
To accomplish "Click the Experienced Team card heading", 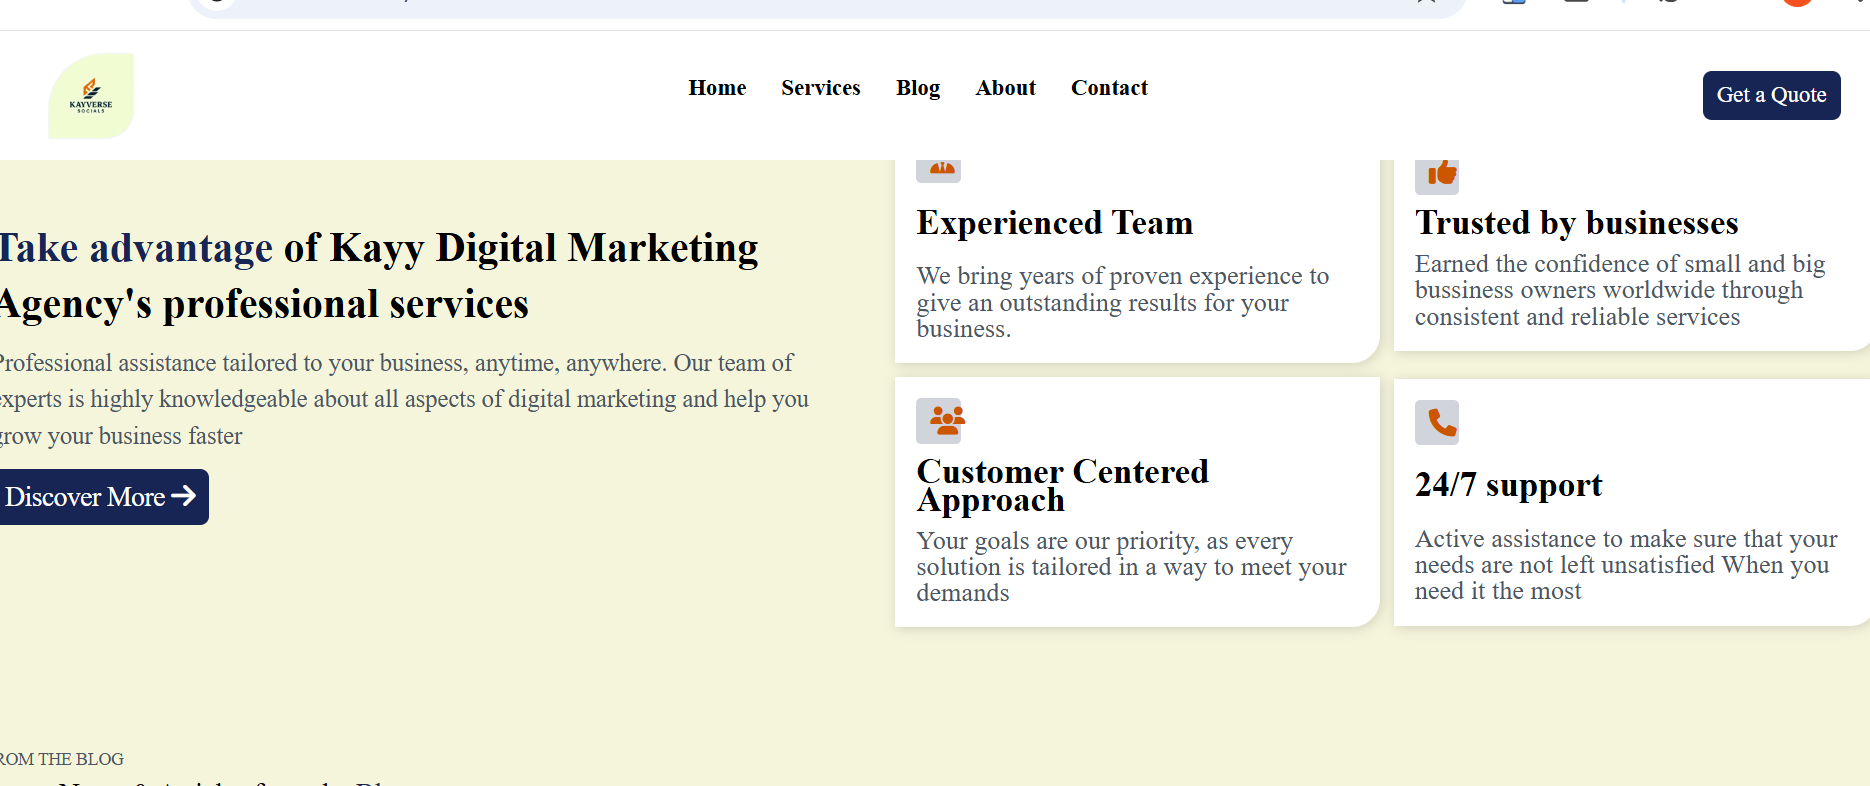I will (1054, 223).
